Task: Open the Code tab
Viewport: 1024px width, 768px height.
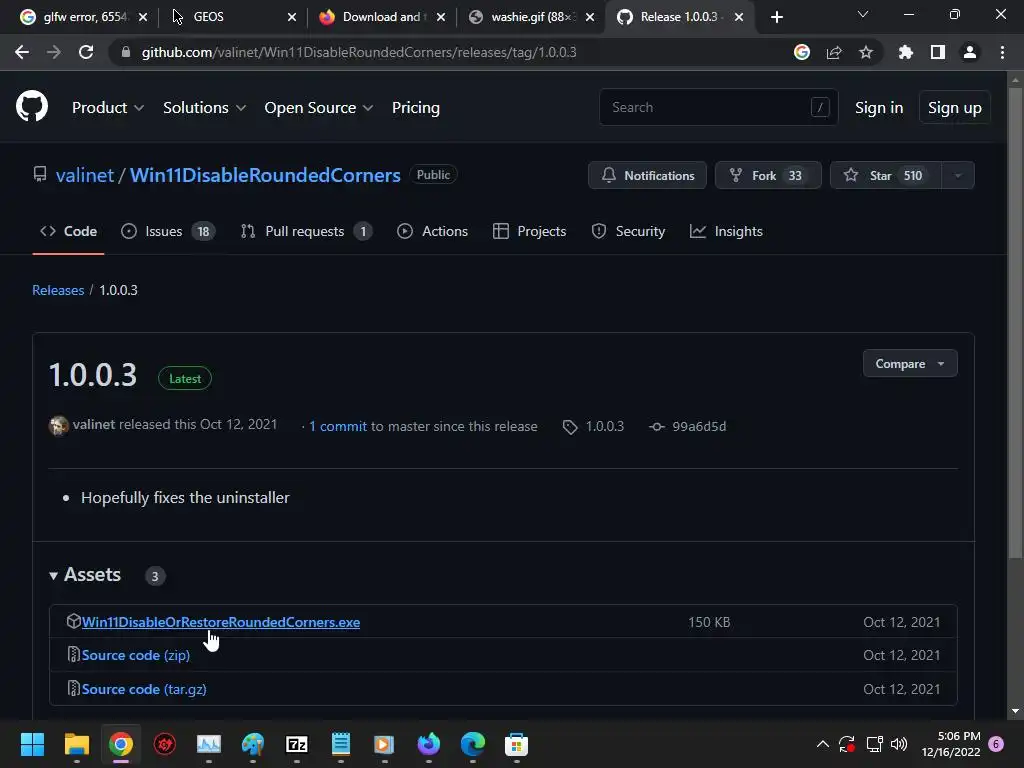Action: [69, 231]
